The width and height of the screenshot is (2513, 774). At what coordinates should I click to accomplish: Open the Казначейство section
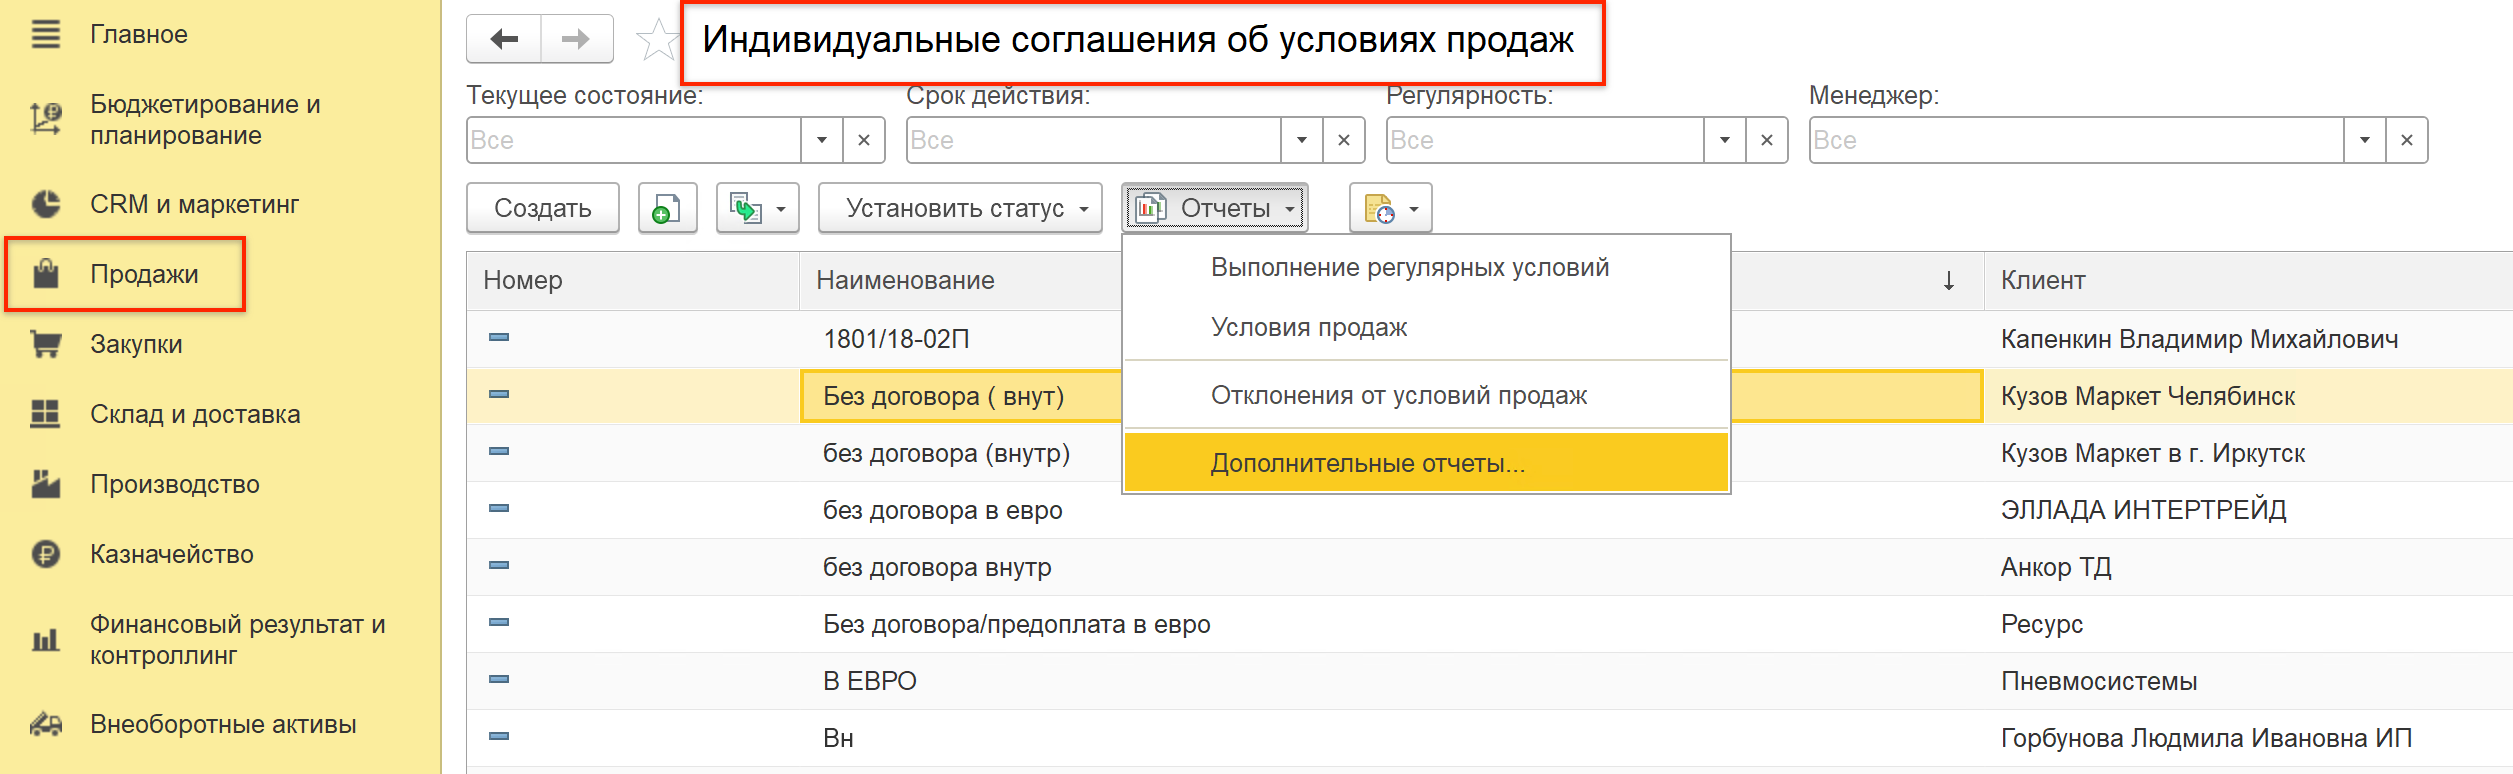(171, 554)
